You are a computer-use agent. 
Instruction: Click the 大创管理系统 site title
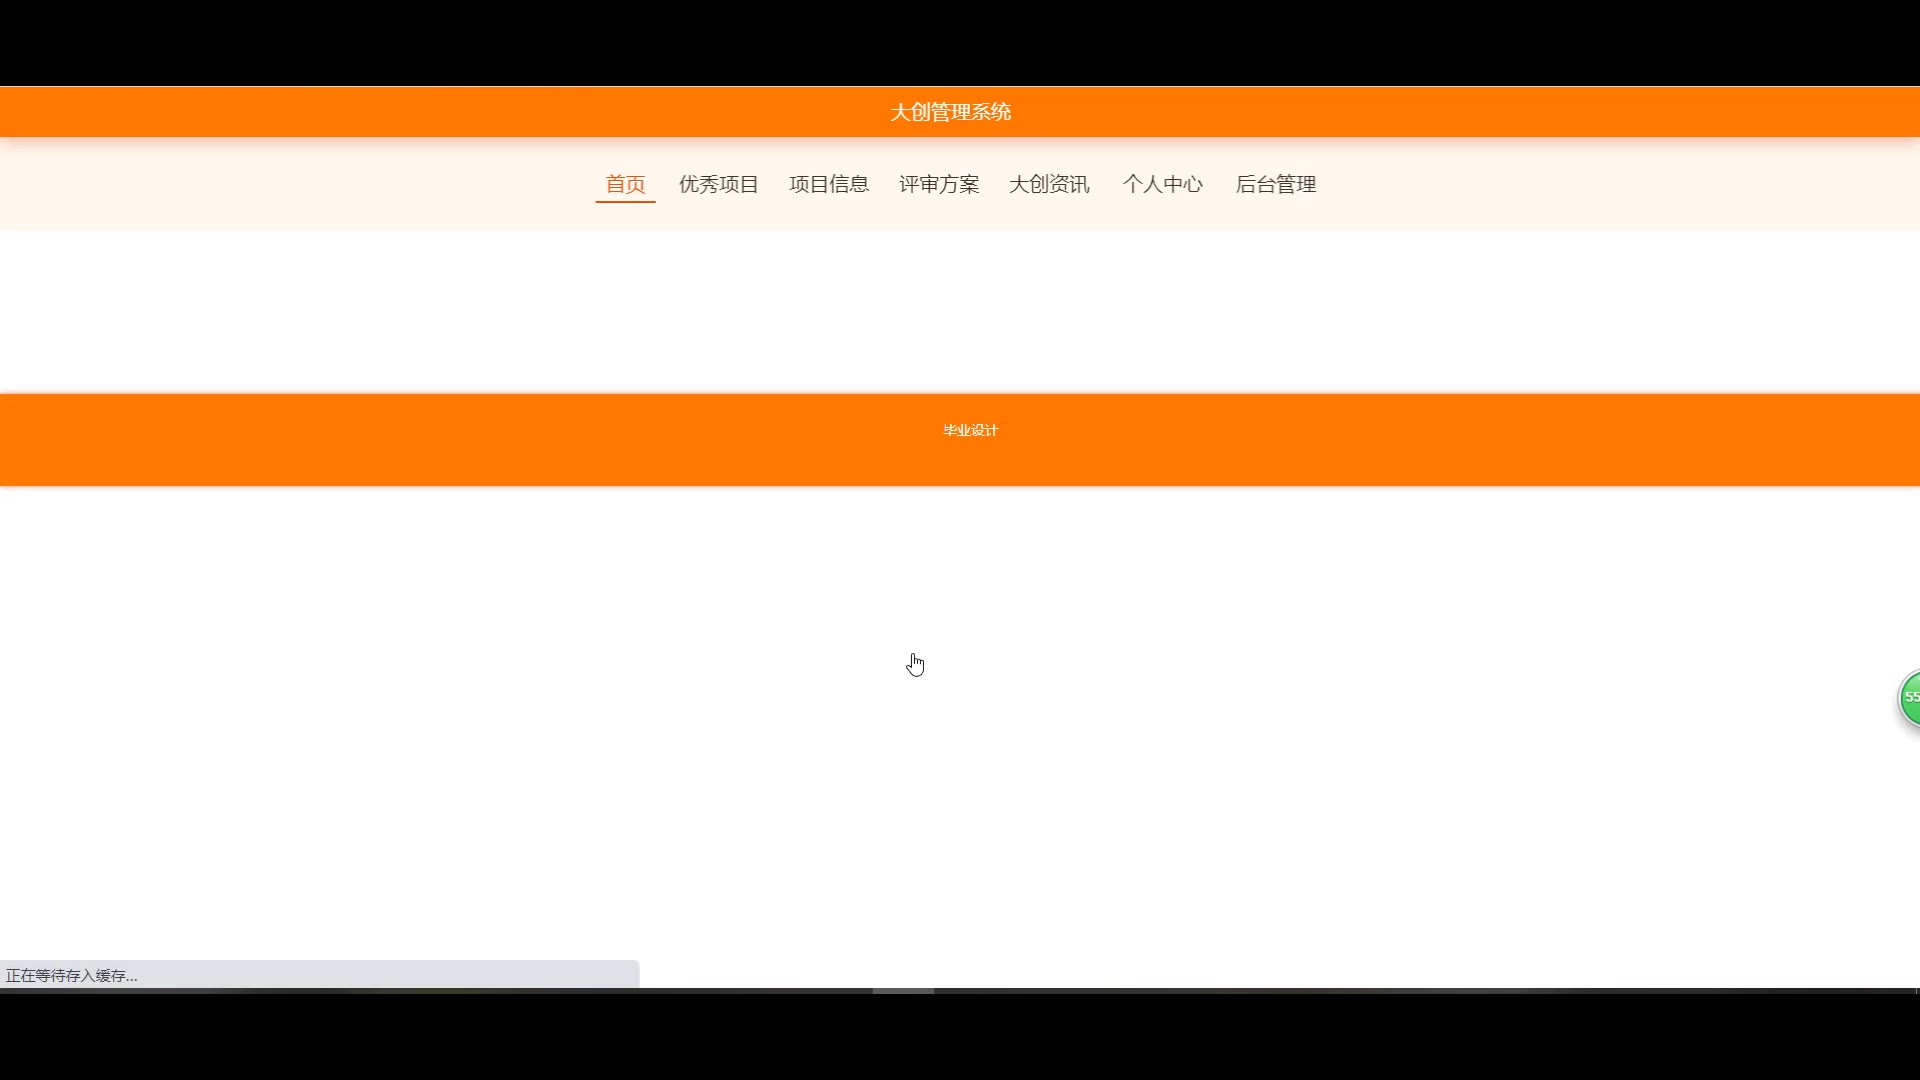pyautogui.click(x=950, y=112)
